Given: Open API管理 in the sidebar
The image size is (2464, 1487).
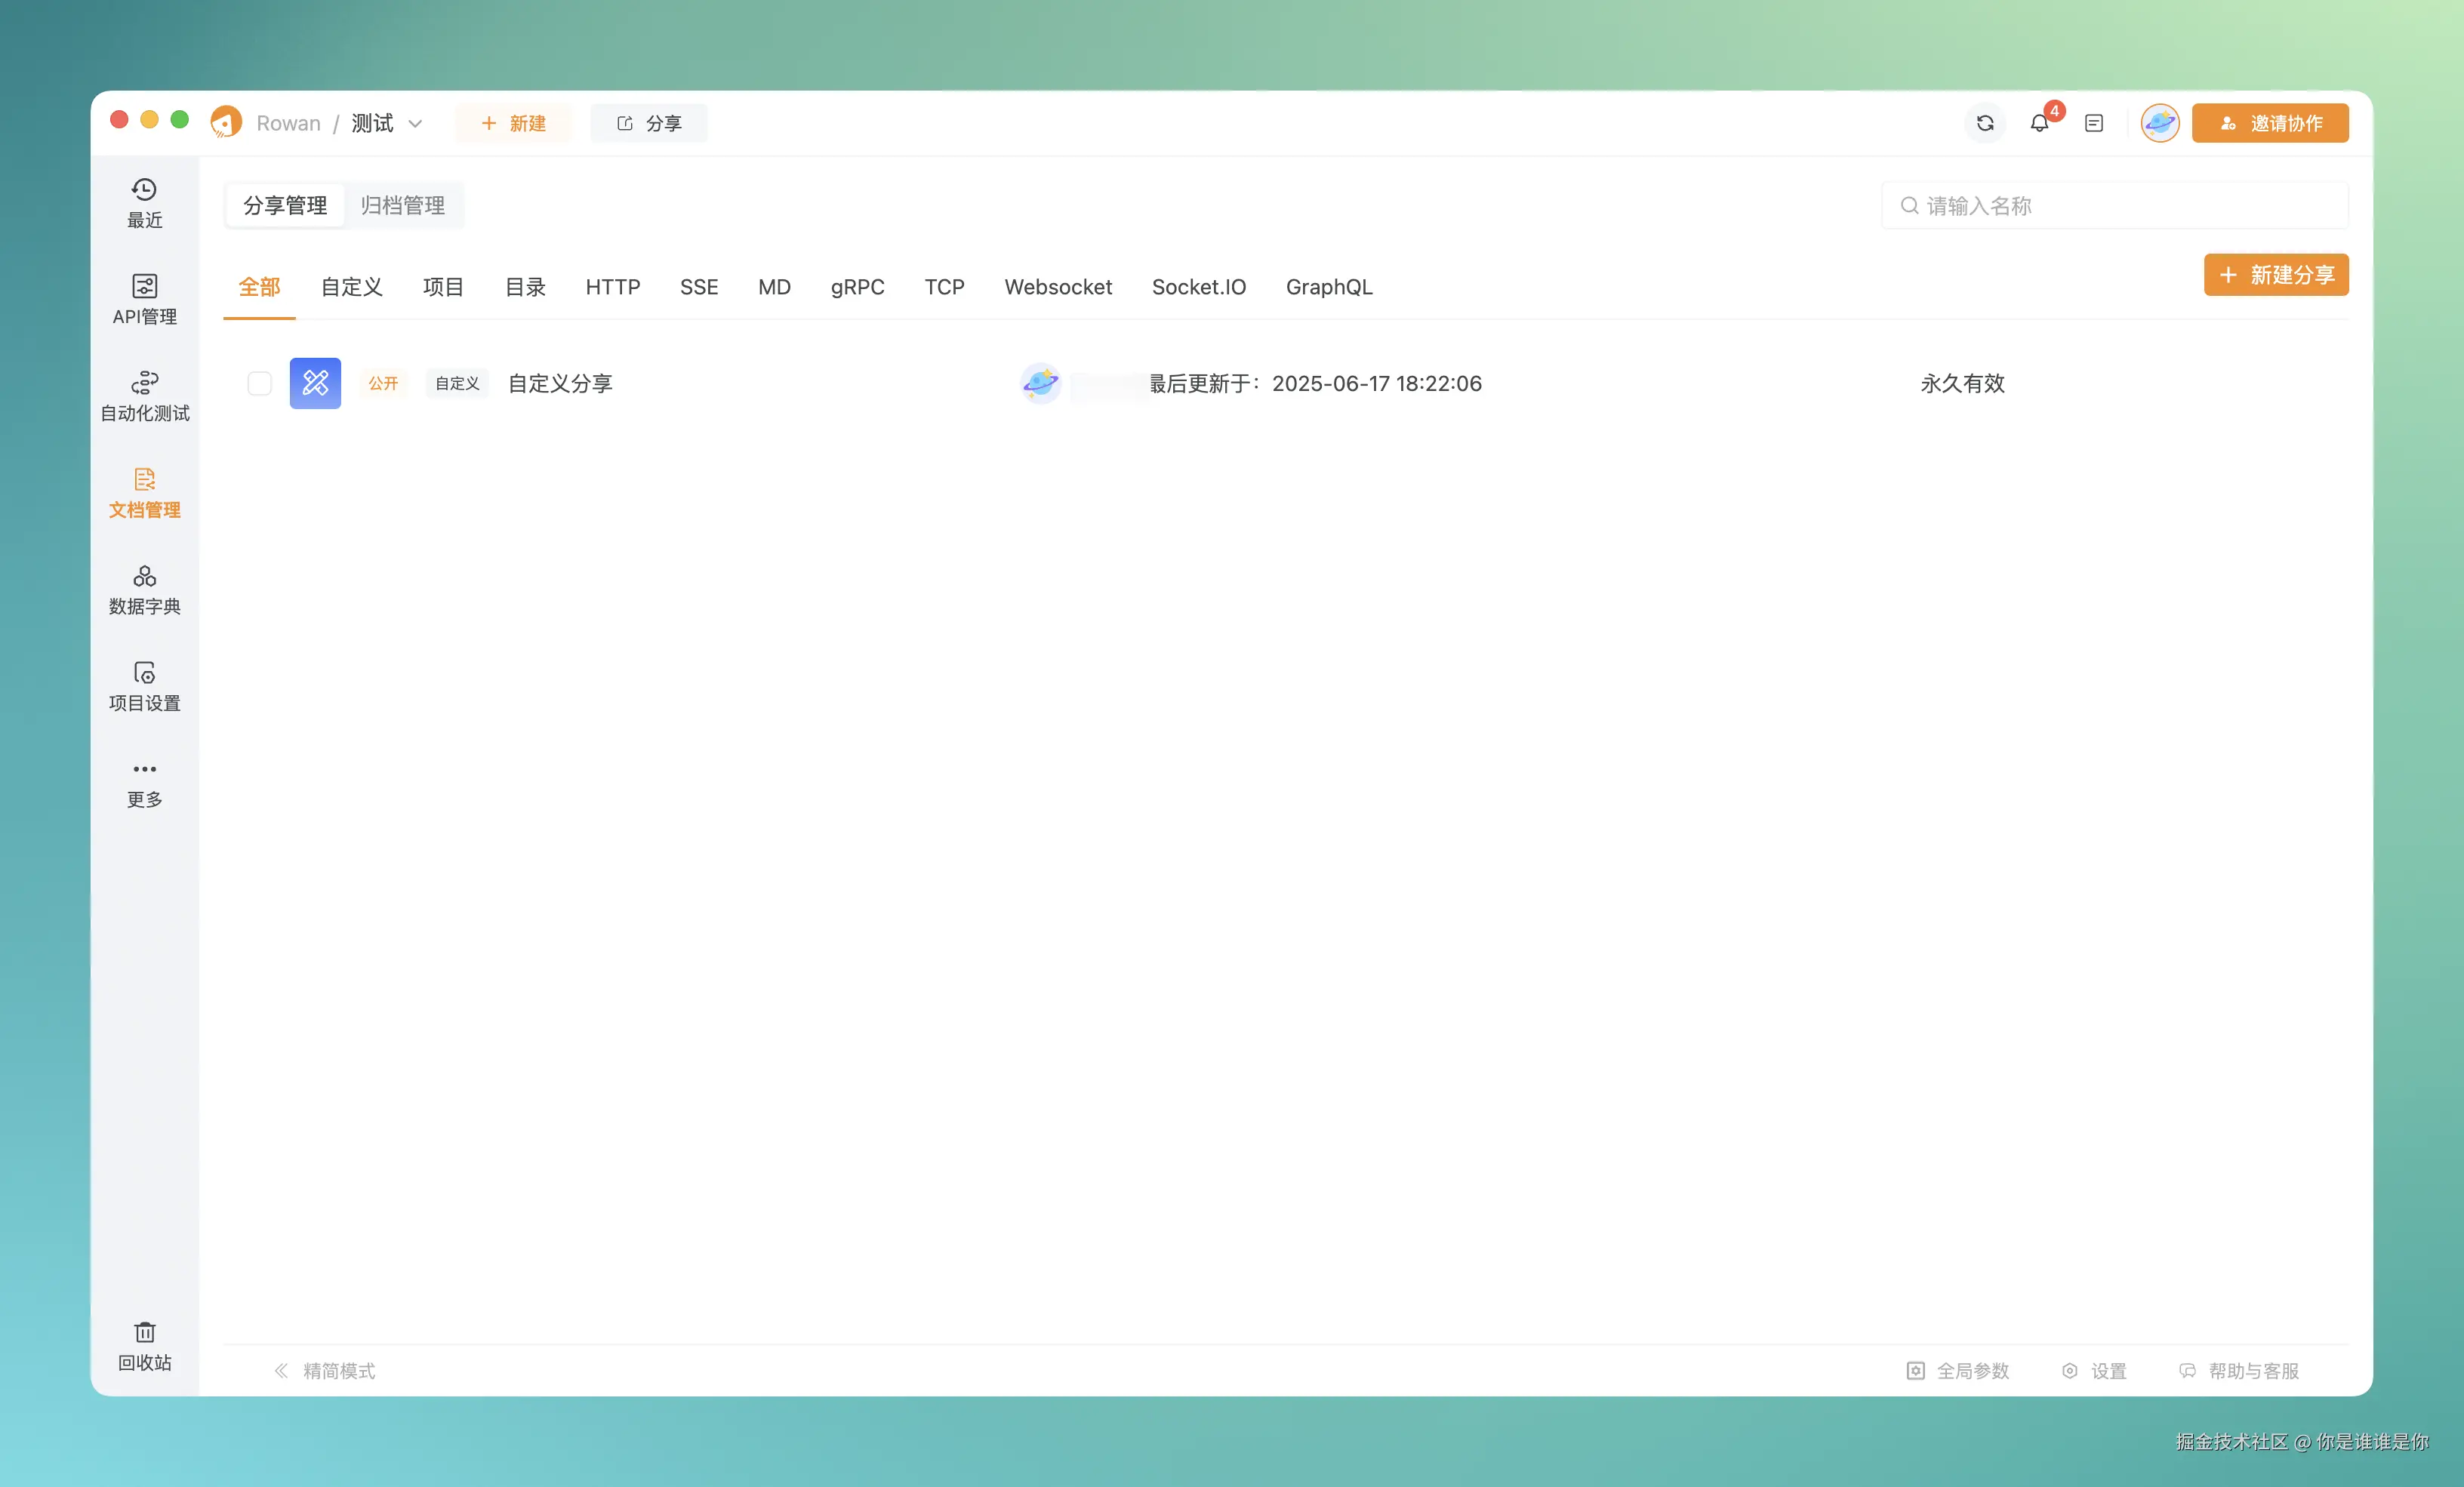Looking at the screenshot, I should click(144, 299).
